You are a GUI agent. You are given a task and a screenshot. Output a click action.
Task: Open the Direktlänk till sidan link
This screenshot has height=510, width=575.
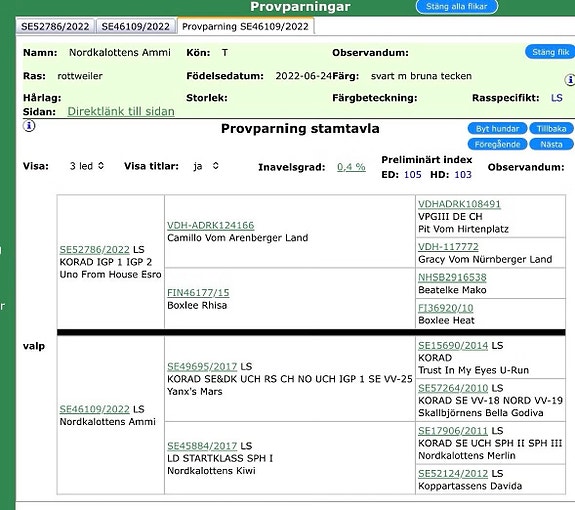pos(121,111)
